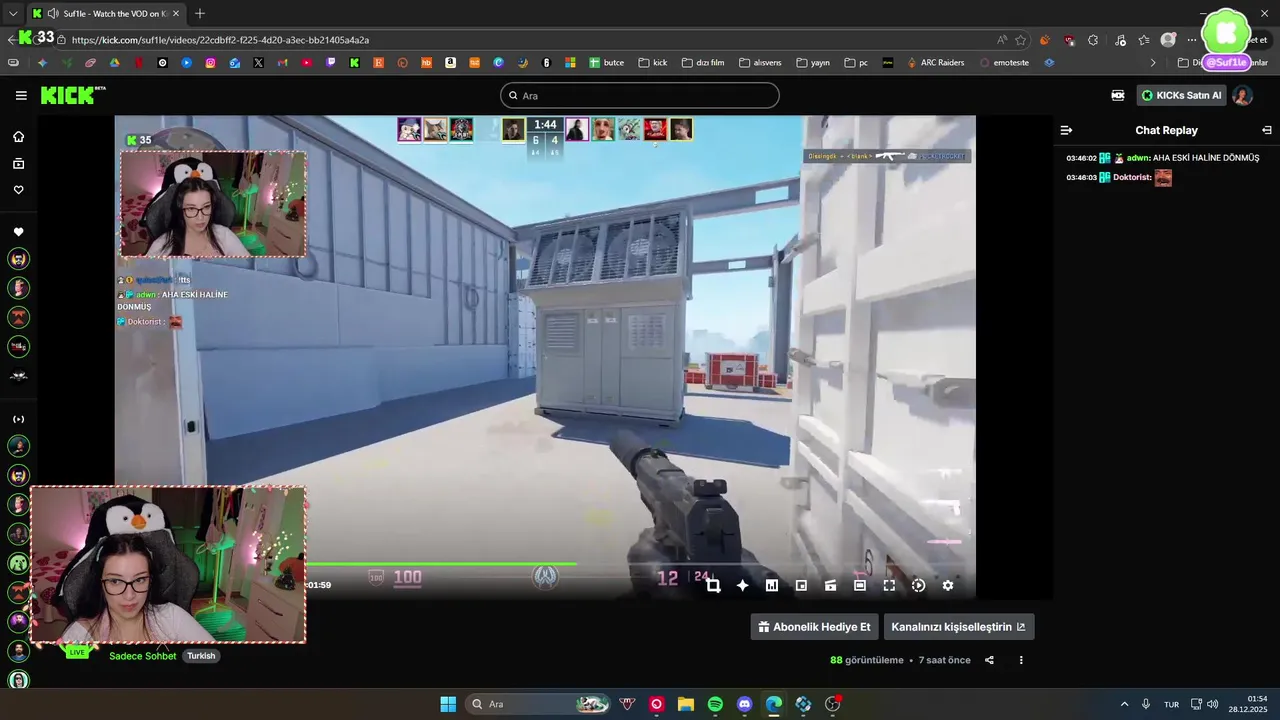1280x720 pixels.
Task: Click the browser address bar URL
Action: coord(220,40)
